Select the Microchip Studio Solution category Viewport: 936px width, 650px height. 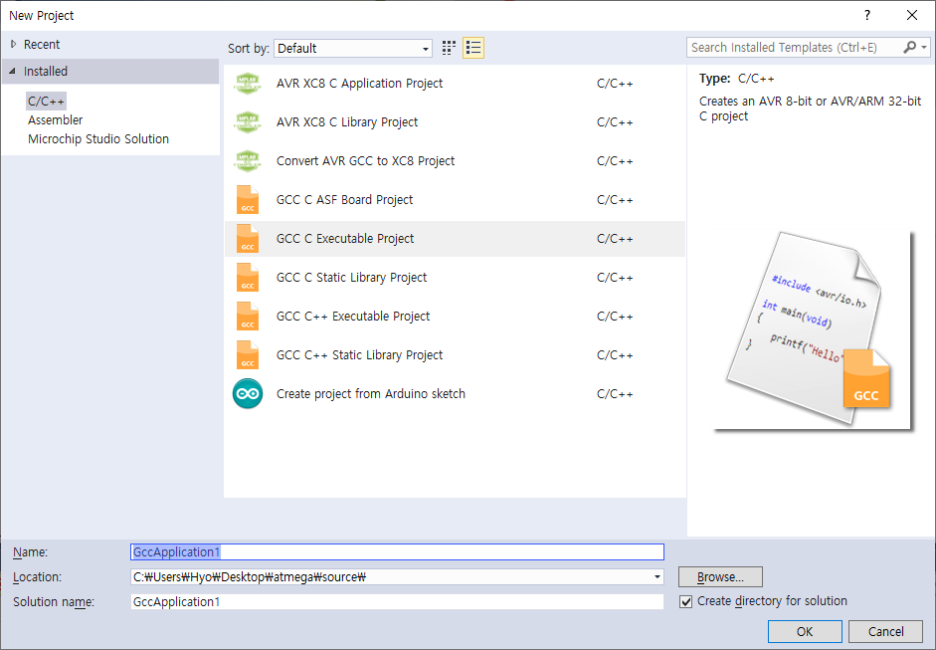point(98,139)
